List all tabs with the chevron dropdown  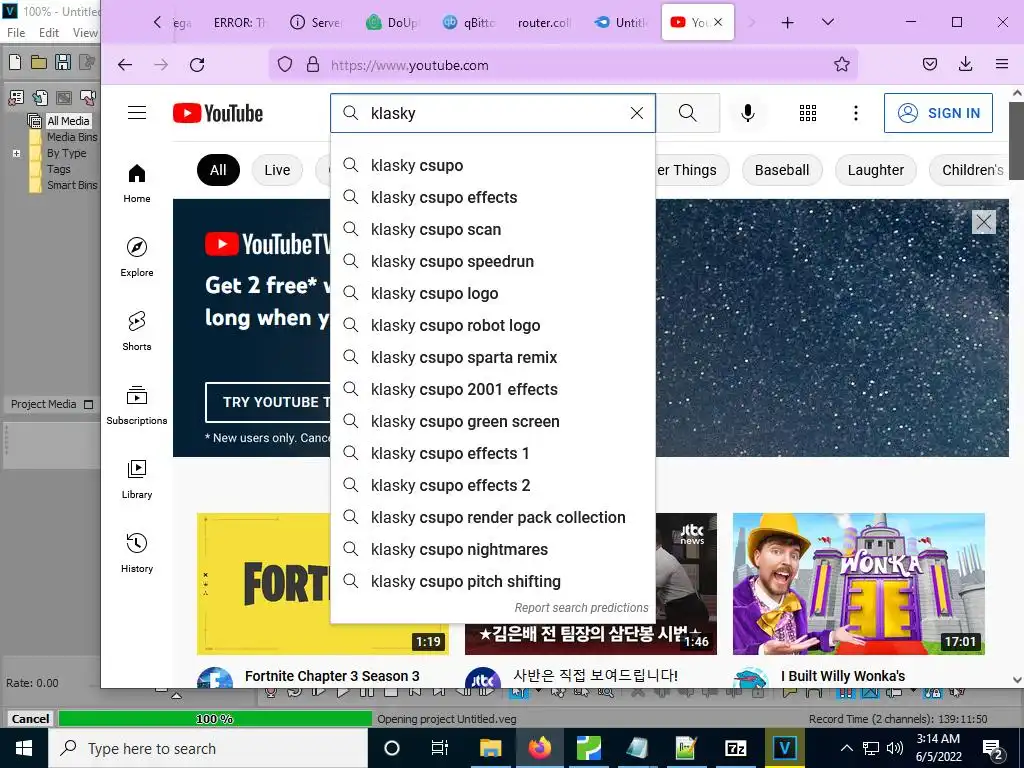(827, 22)
